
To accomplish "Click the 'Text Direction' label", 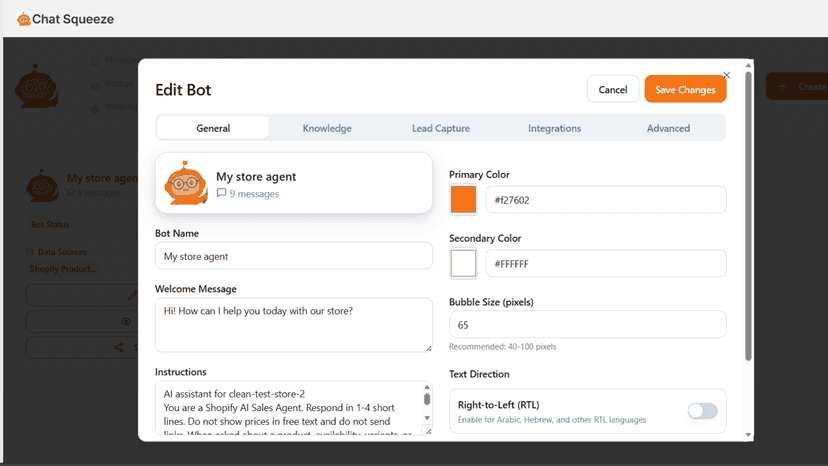I will click(479, 374).
